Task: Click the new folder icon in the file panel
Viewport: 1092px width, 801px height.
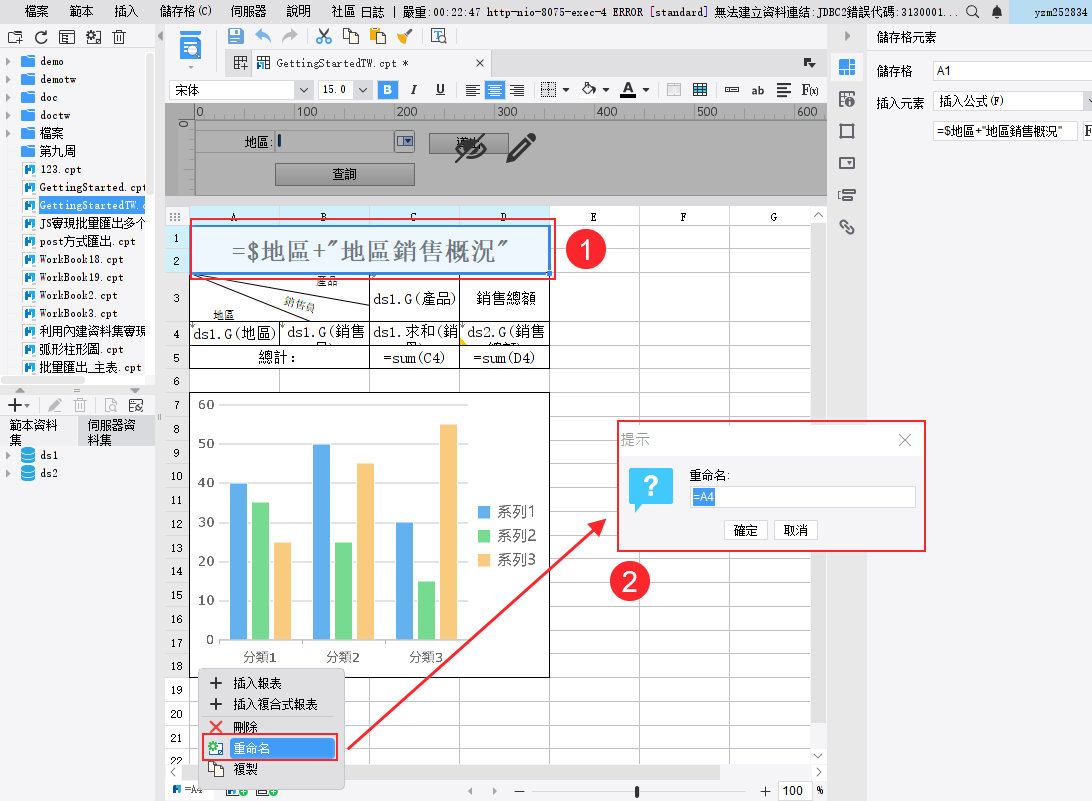Action: (15, 38)
